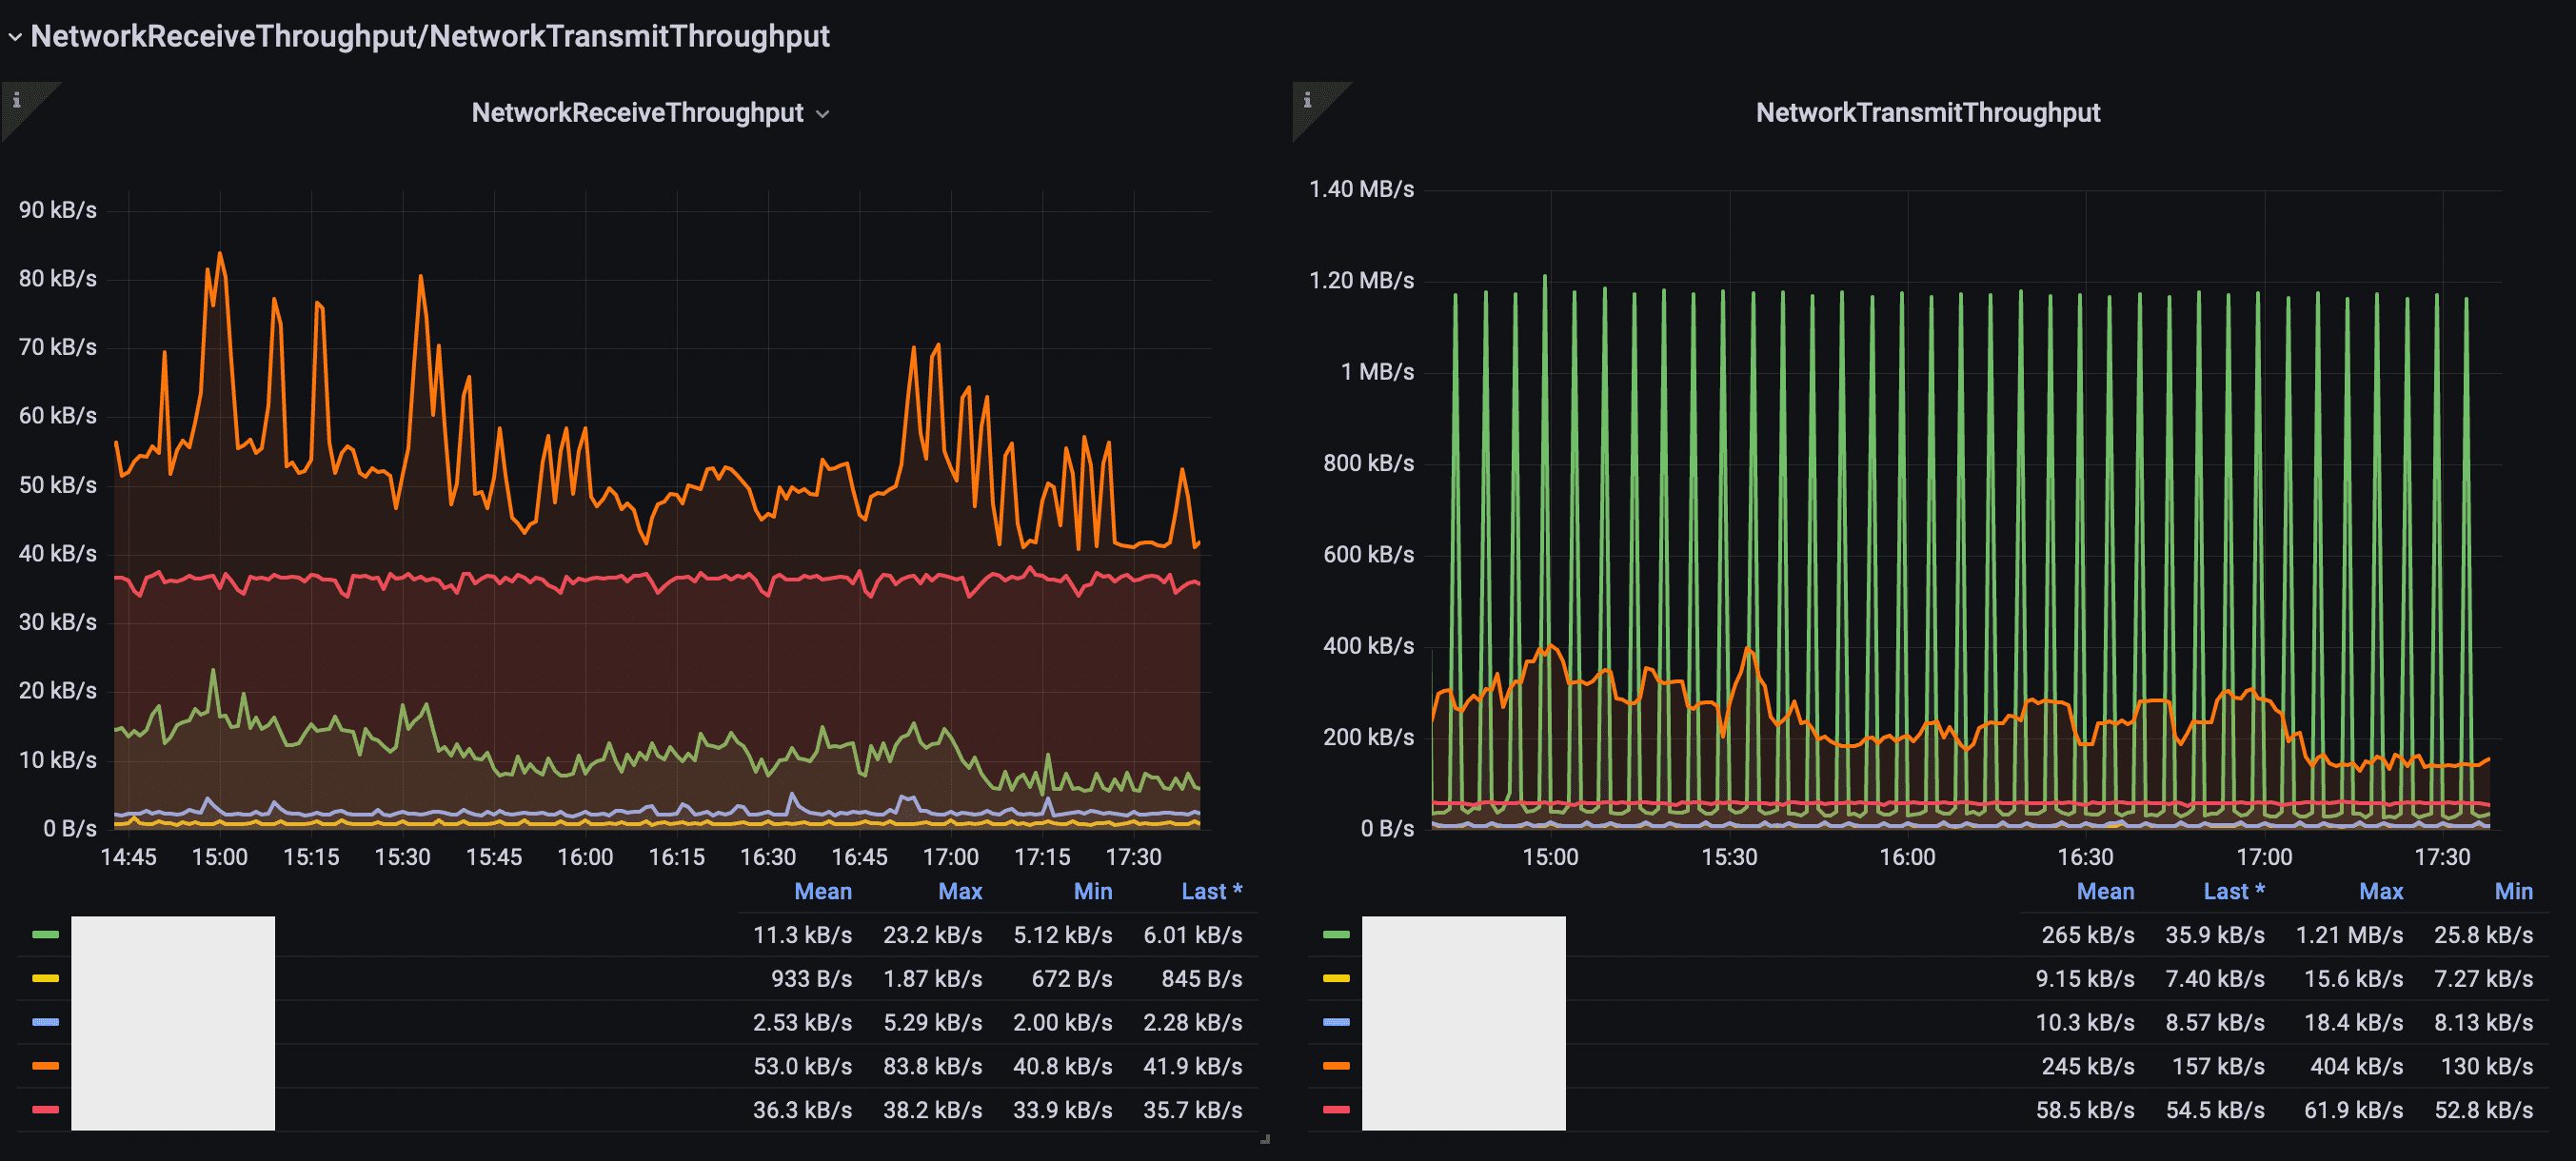Sort receive legend by Max column

point(959,891)
